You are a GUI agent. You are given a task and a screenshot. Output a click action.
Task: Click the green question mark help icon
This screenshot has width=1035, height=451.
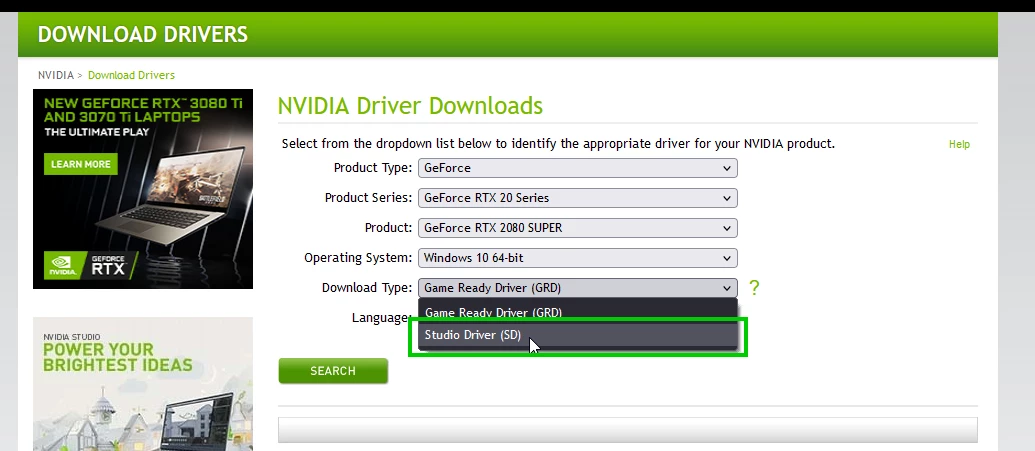[754, 288]
